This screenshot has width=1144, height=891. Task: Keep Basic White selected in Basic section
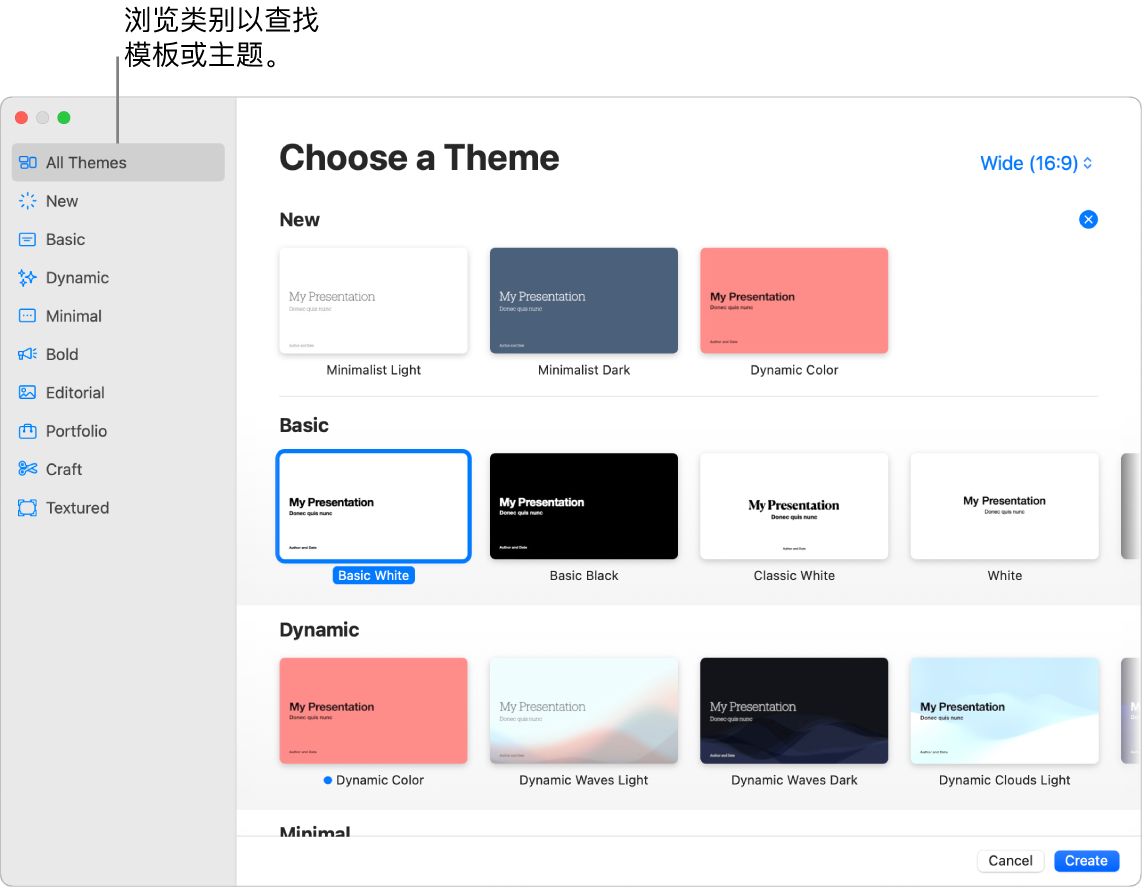pos(373,506)
